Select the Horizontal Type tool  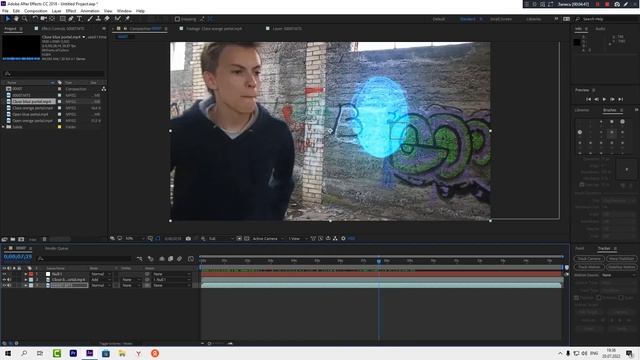79,19
